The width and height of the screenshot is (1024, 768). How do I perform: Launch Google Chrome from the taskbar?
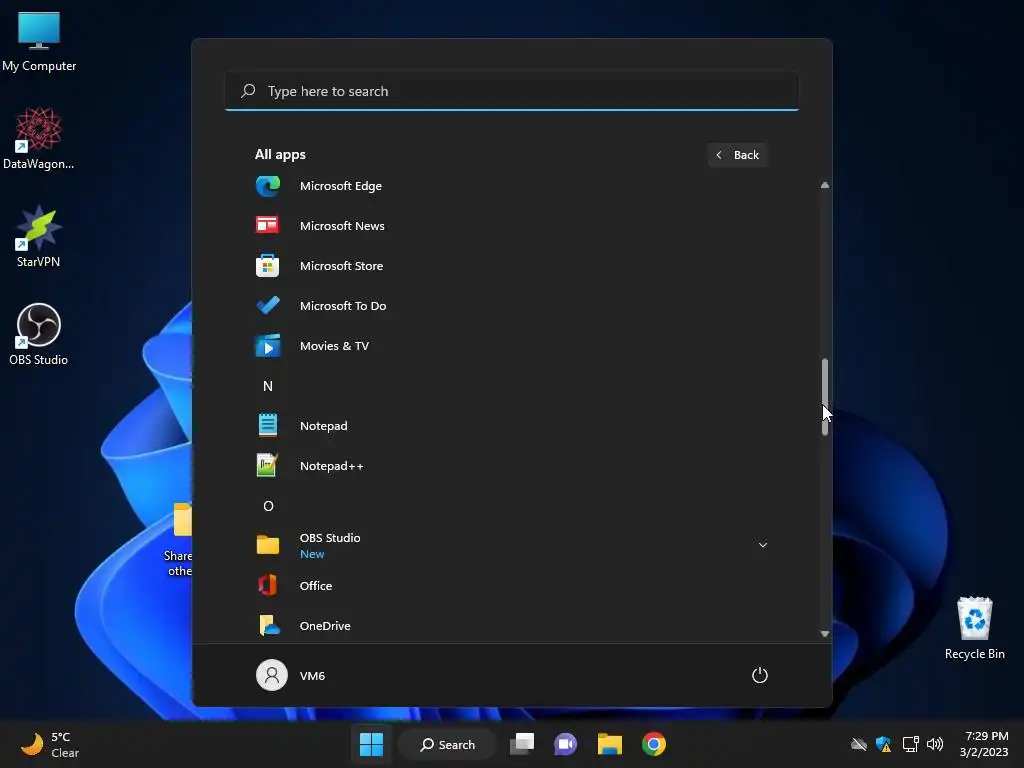(x=653, y=744)
